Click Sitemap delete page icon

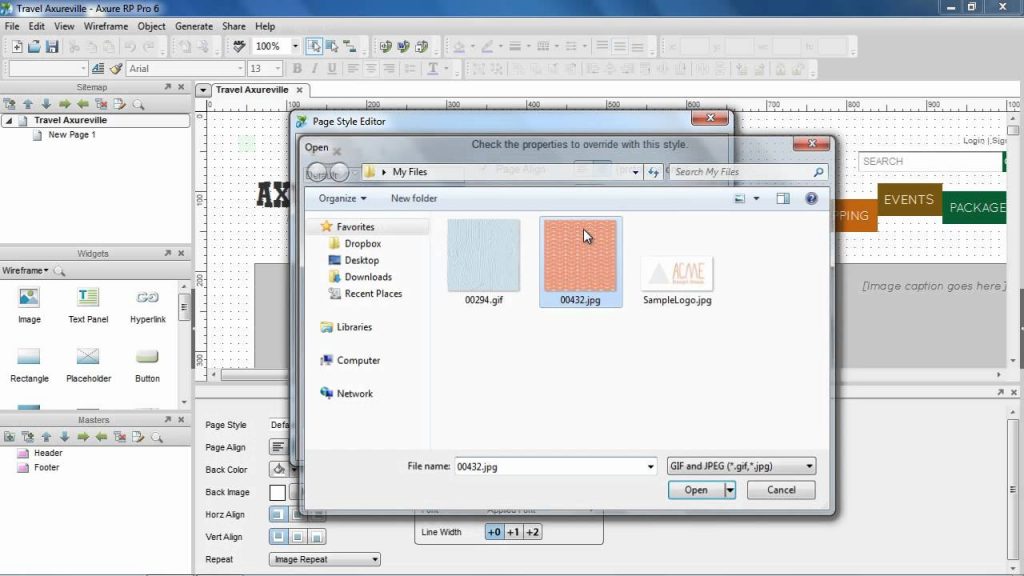coord(101,104)
